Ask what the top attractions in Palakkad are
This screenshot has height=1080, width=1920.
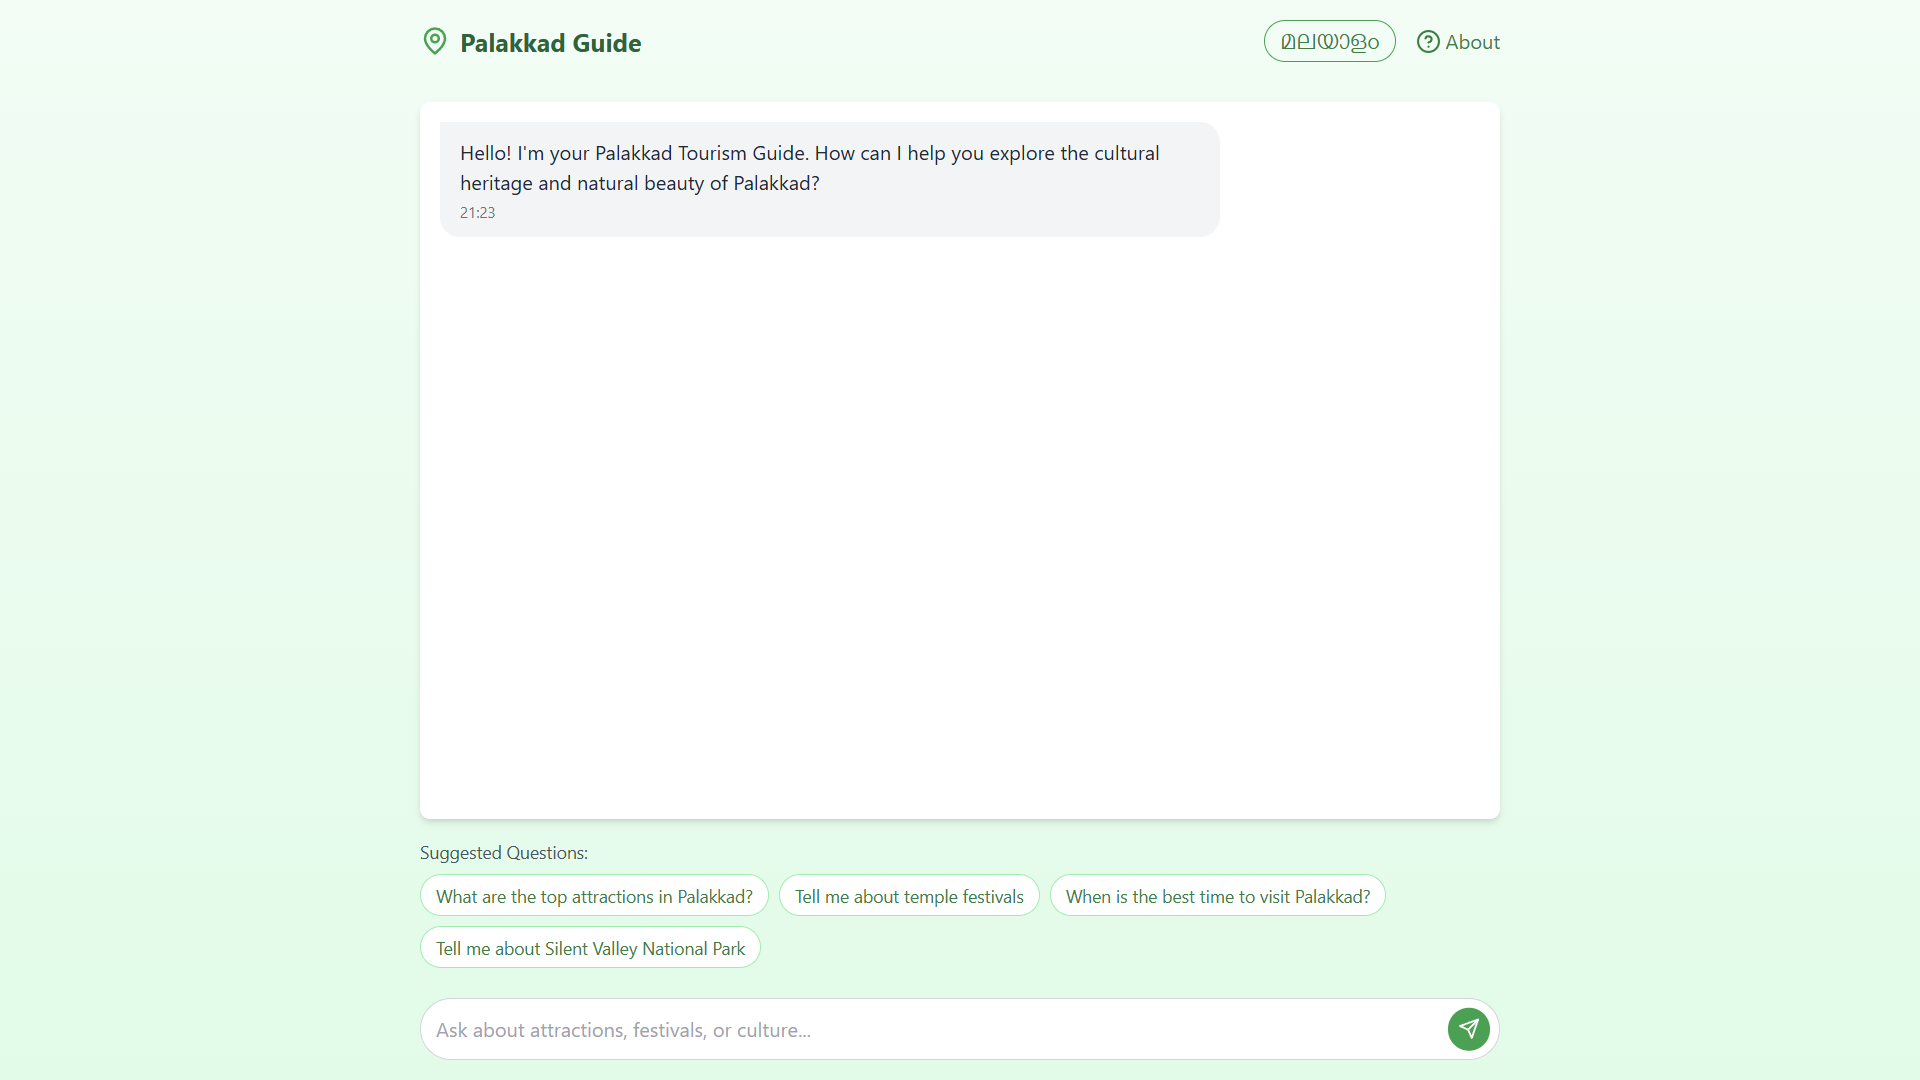594,896
